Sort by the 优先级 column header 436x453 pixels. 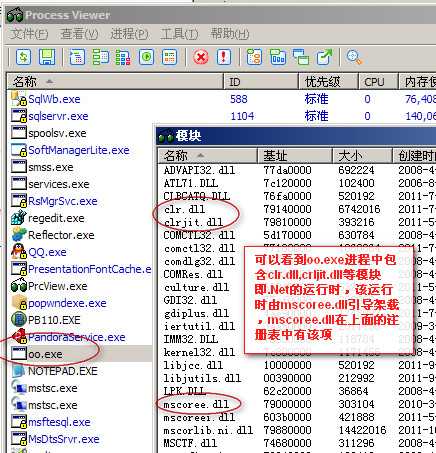(328, 82)
